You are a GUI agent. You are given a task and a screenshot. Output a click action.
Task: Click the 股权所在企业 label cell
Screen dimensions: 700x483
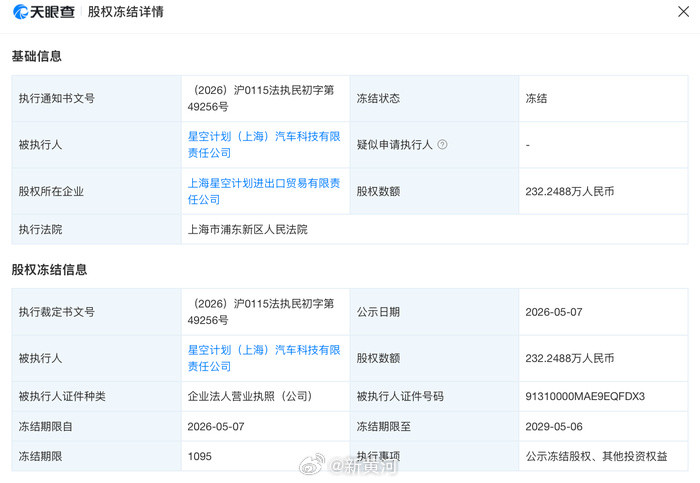coord(96,192)
